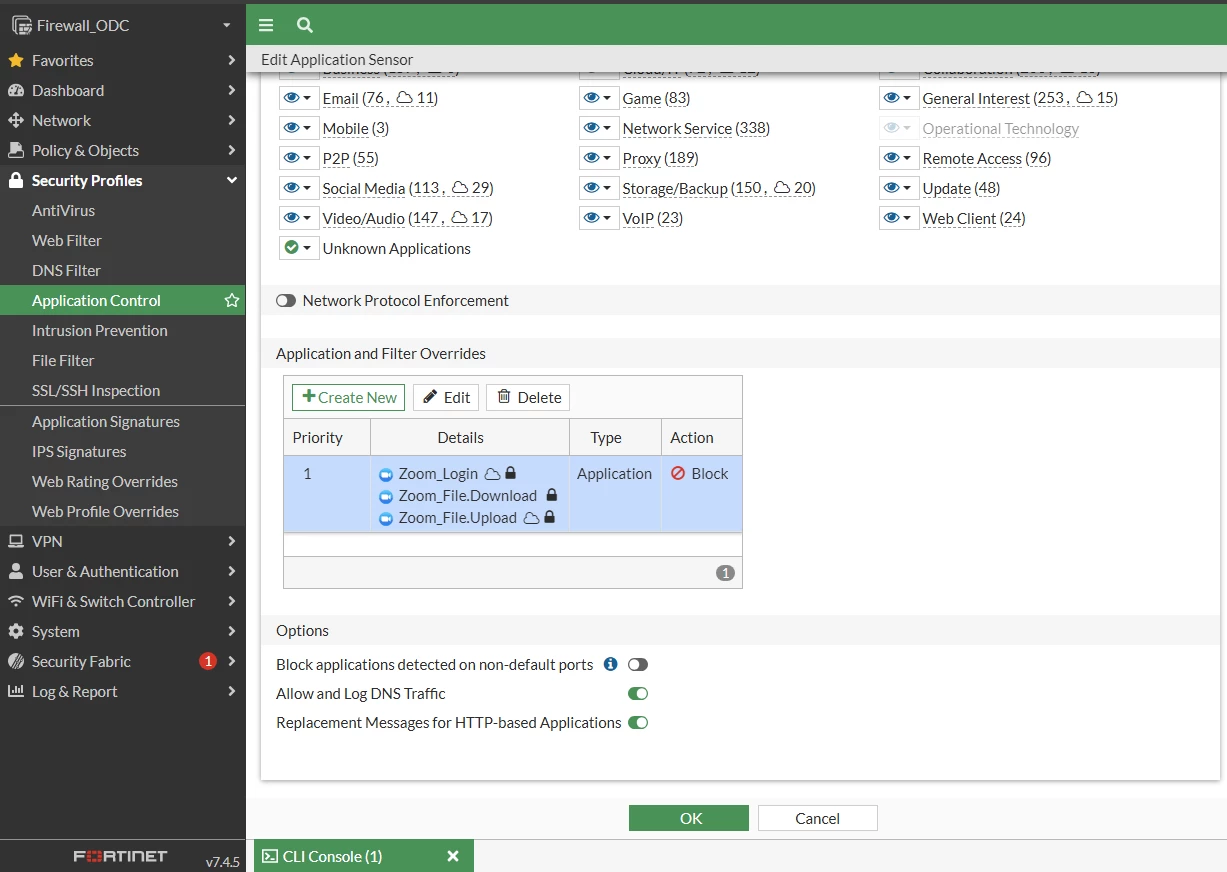Click Create New override button

point(349,397)
